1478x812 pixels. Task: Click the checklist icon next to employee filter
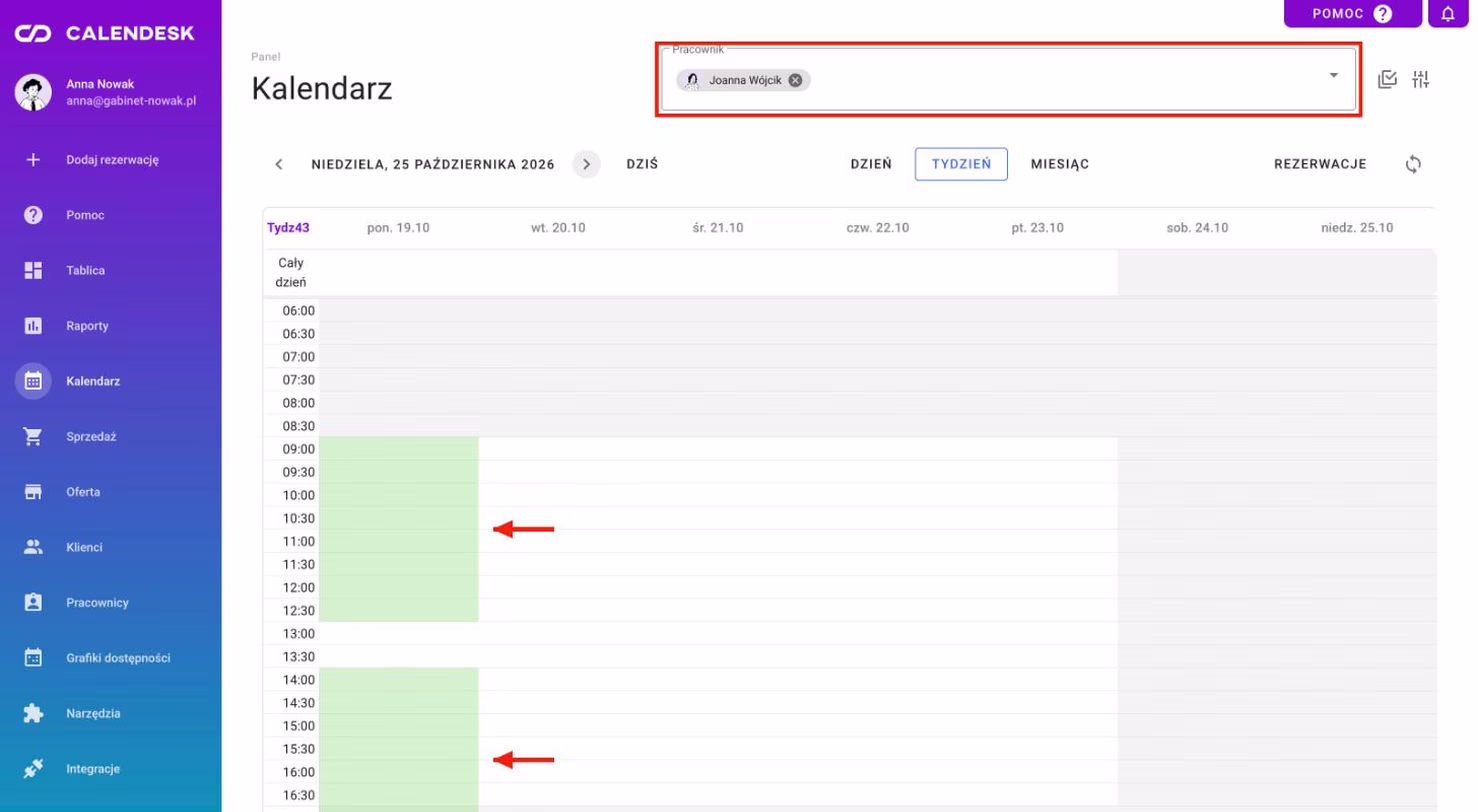click(1387, 80)
